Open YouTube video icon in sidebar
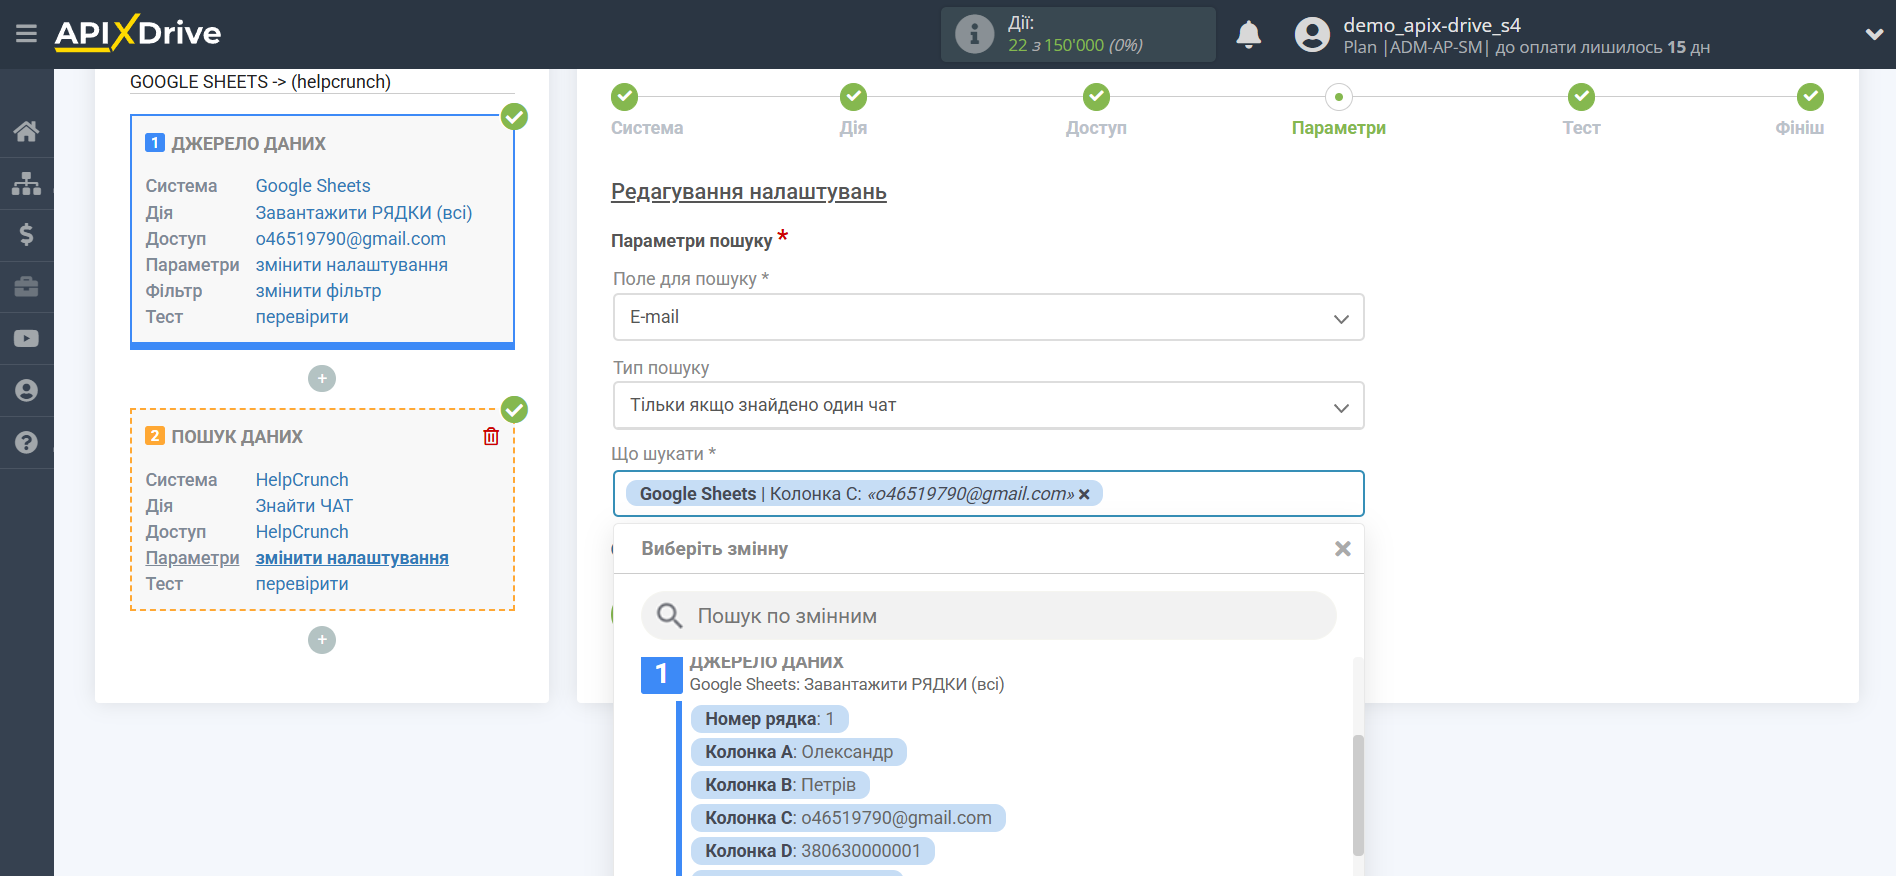This screenshot has height=876, width=1896. [x=26, y=339]
